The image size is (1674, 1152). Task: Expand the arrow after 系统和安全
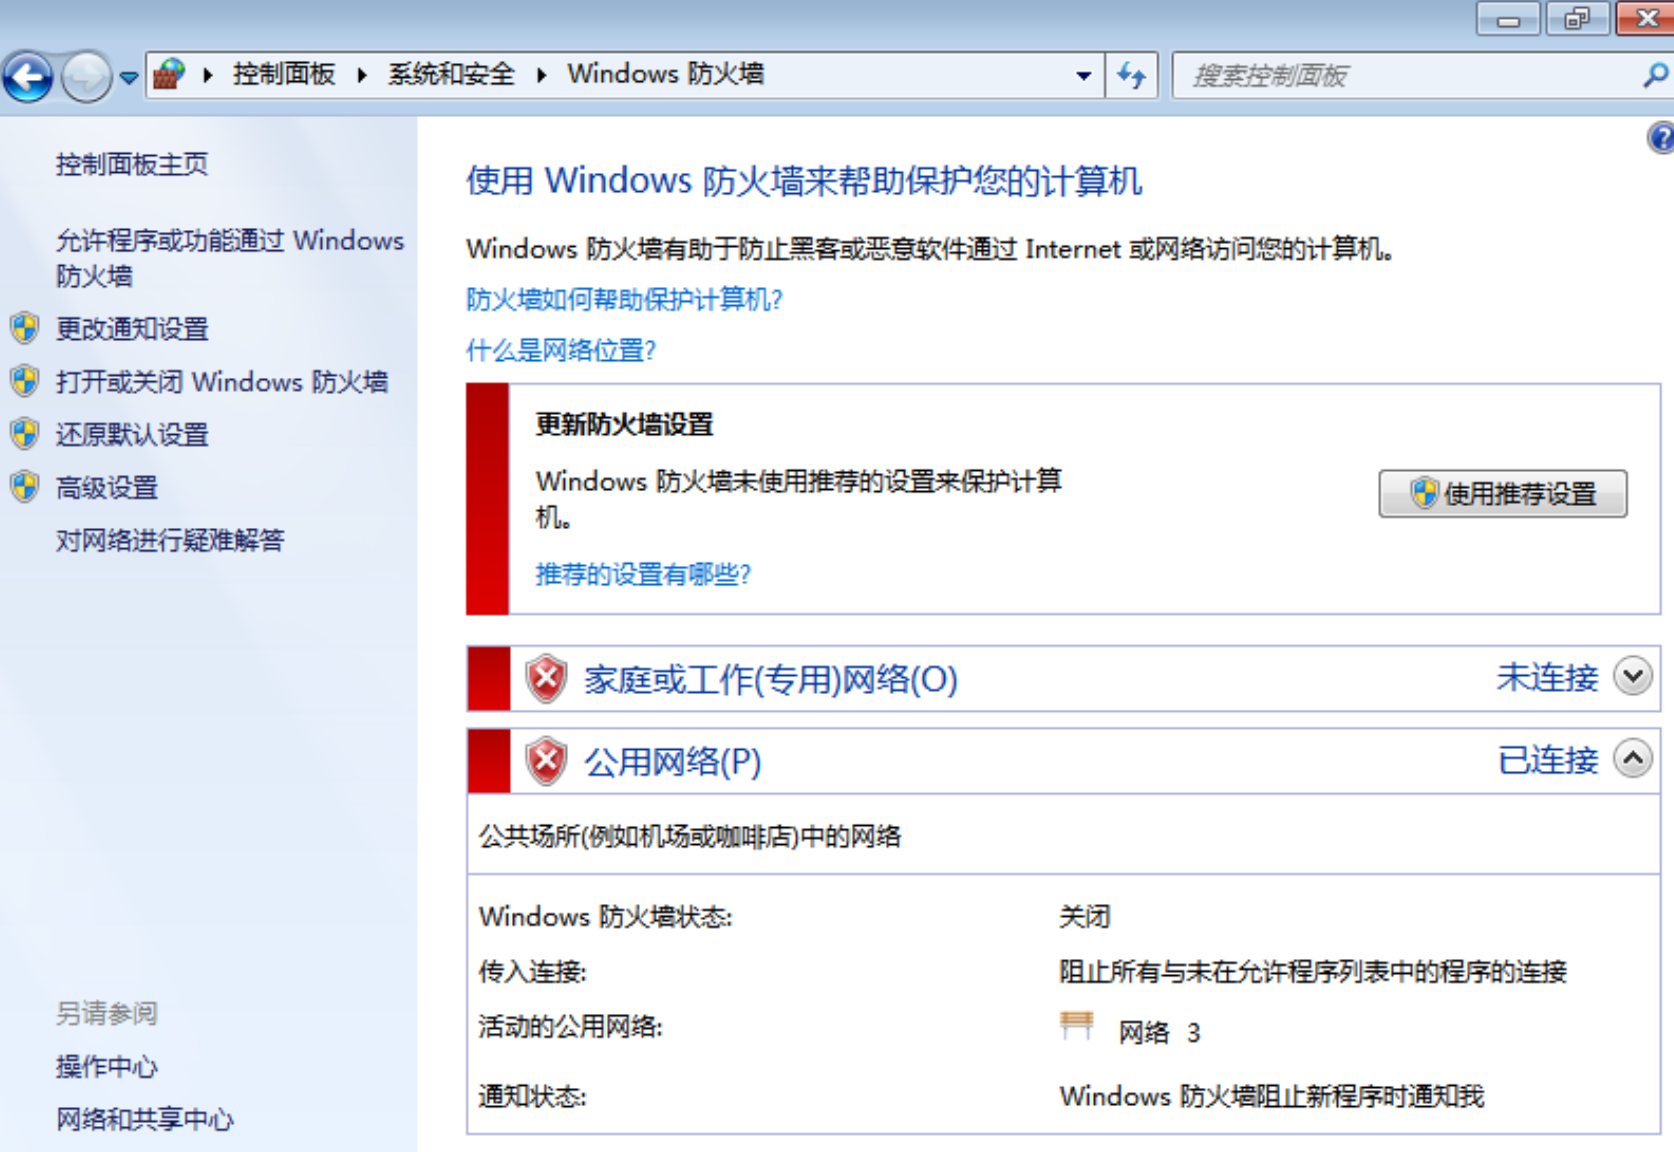pos(541,75)
